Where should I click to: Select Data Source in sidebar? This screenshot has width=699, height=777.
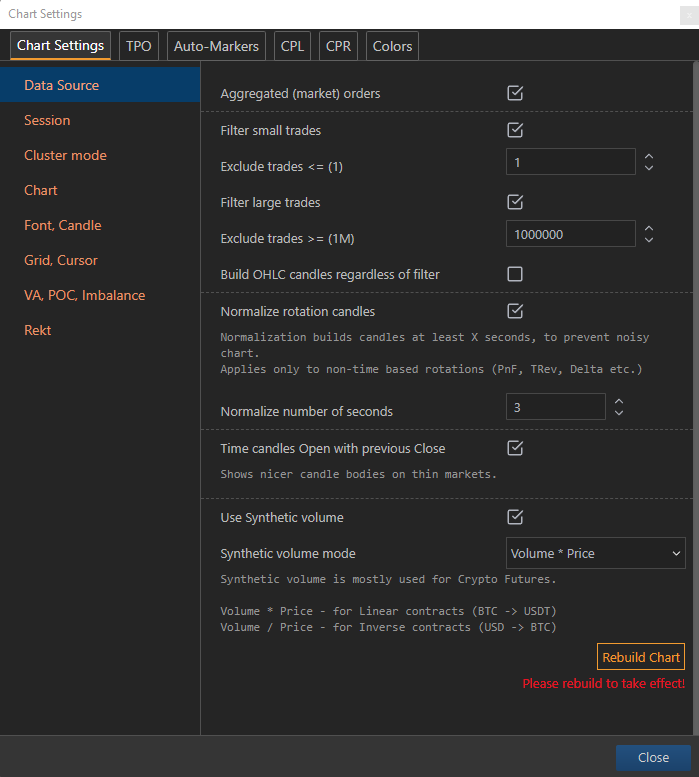point(100,85)
